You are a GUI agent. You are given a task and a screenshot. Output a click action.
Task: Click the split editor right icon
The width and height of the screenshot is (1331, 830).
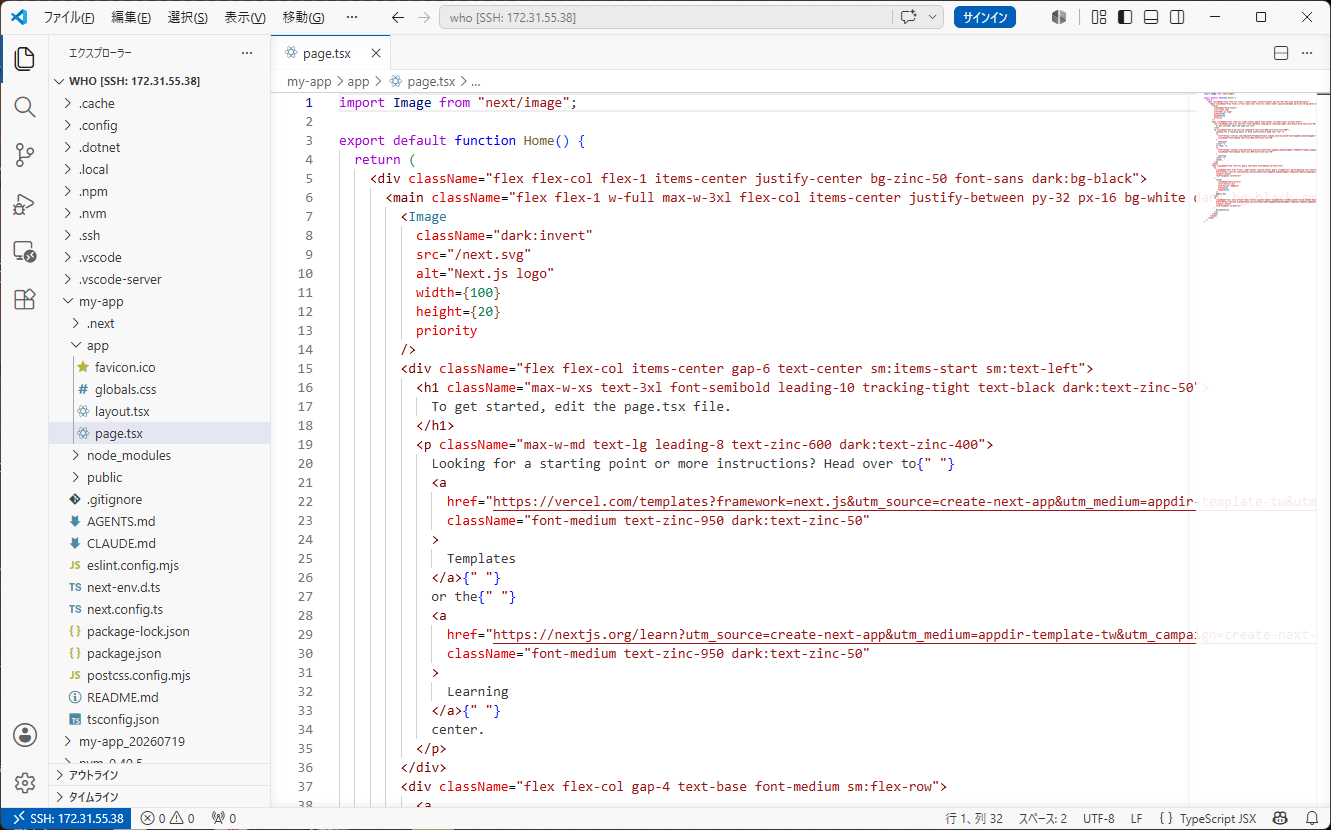pos(1281,53)
